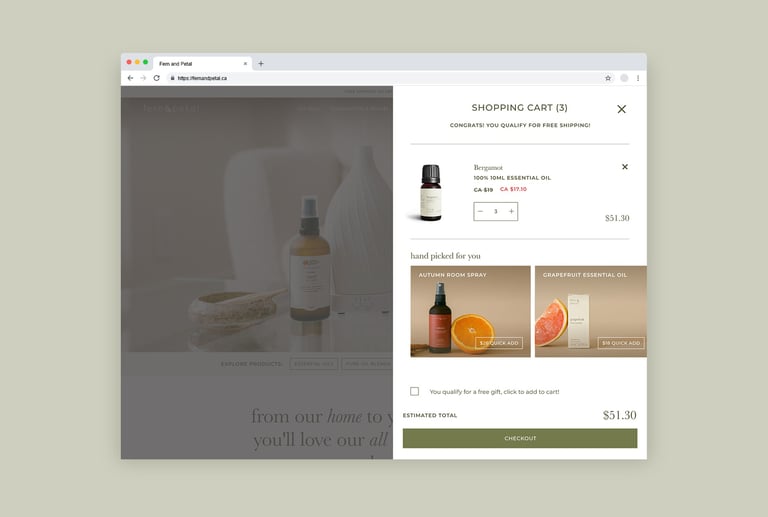Remove Bergamot item from cart

click(624, 167)
